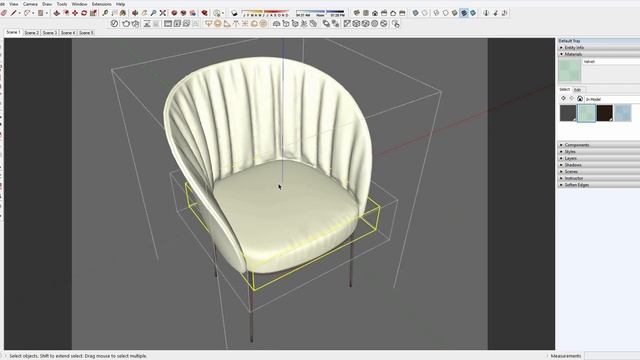Switch to the Scene 2 tab
Image resolution: width=640 pixels, height=360 pixels.
click(31, 32)
